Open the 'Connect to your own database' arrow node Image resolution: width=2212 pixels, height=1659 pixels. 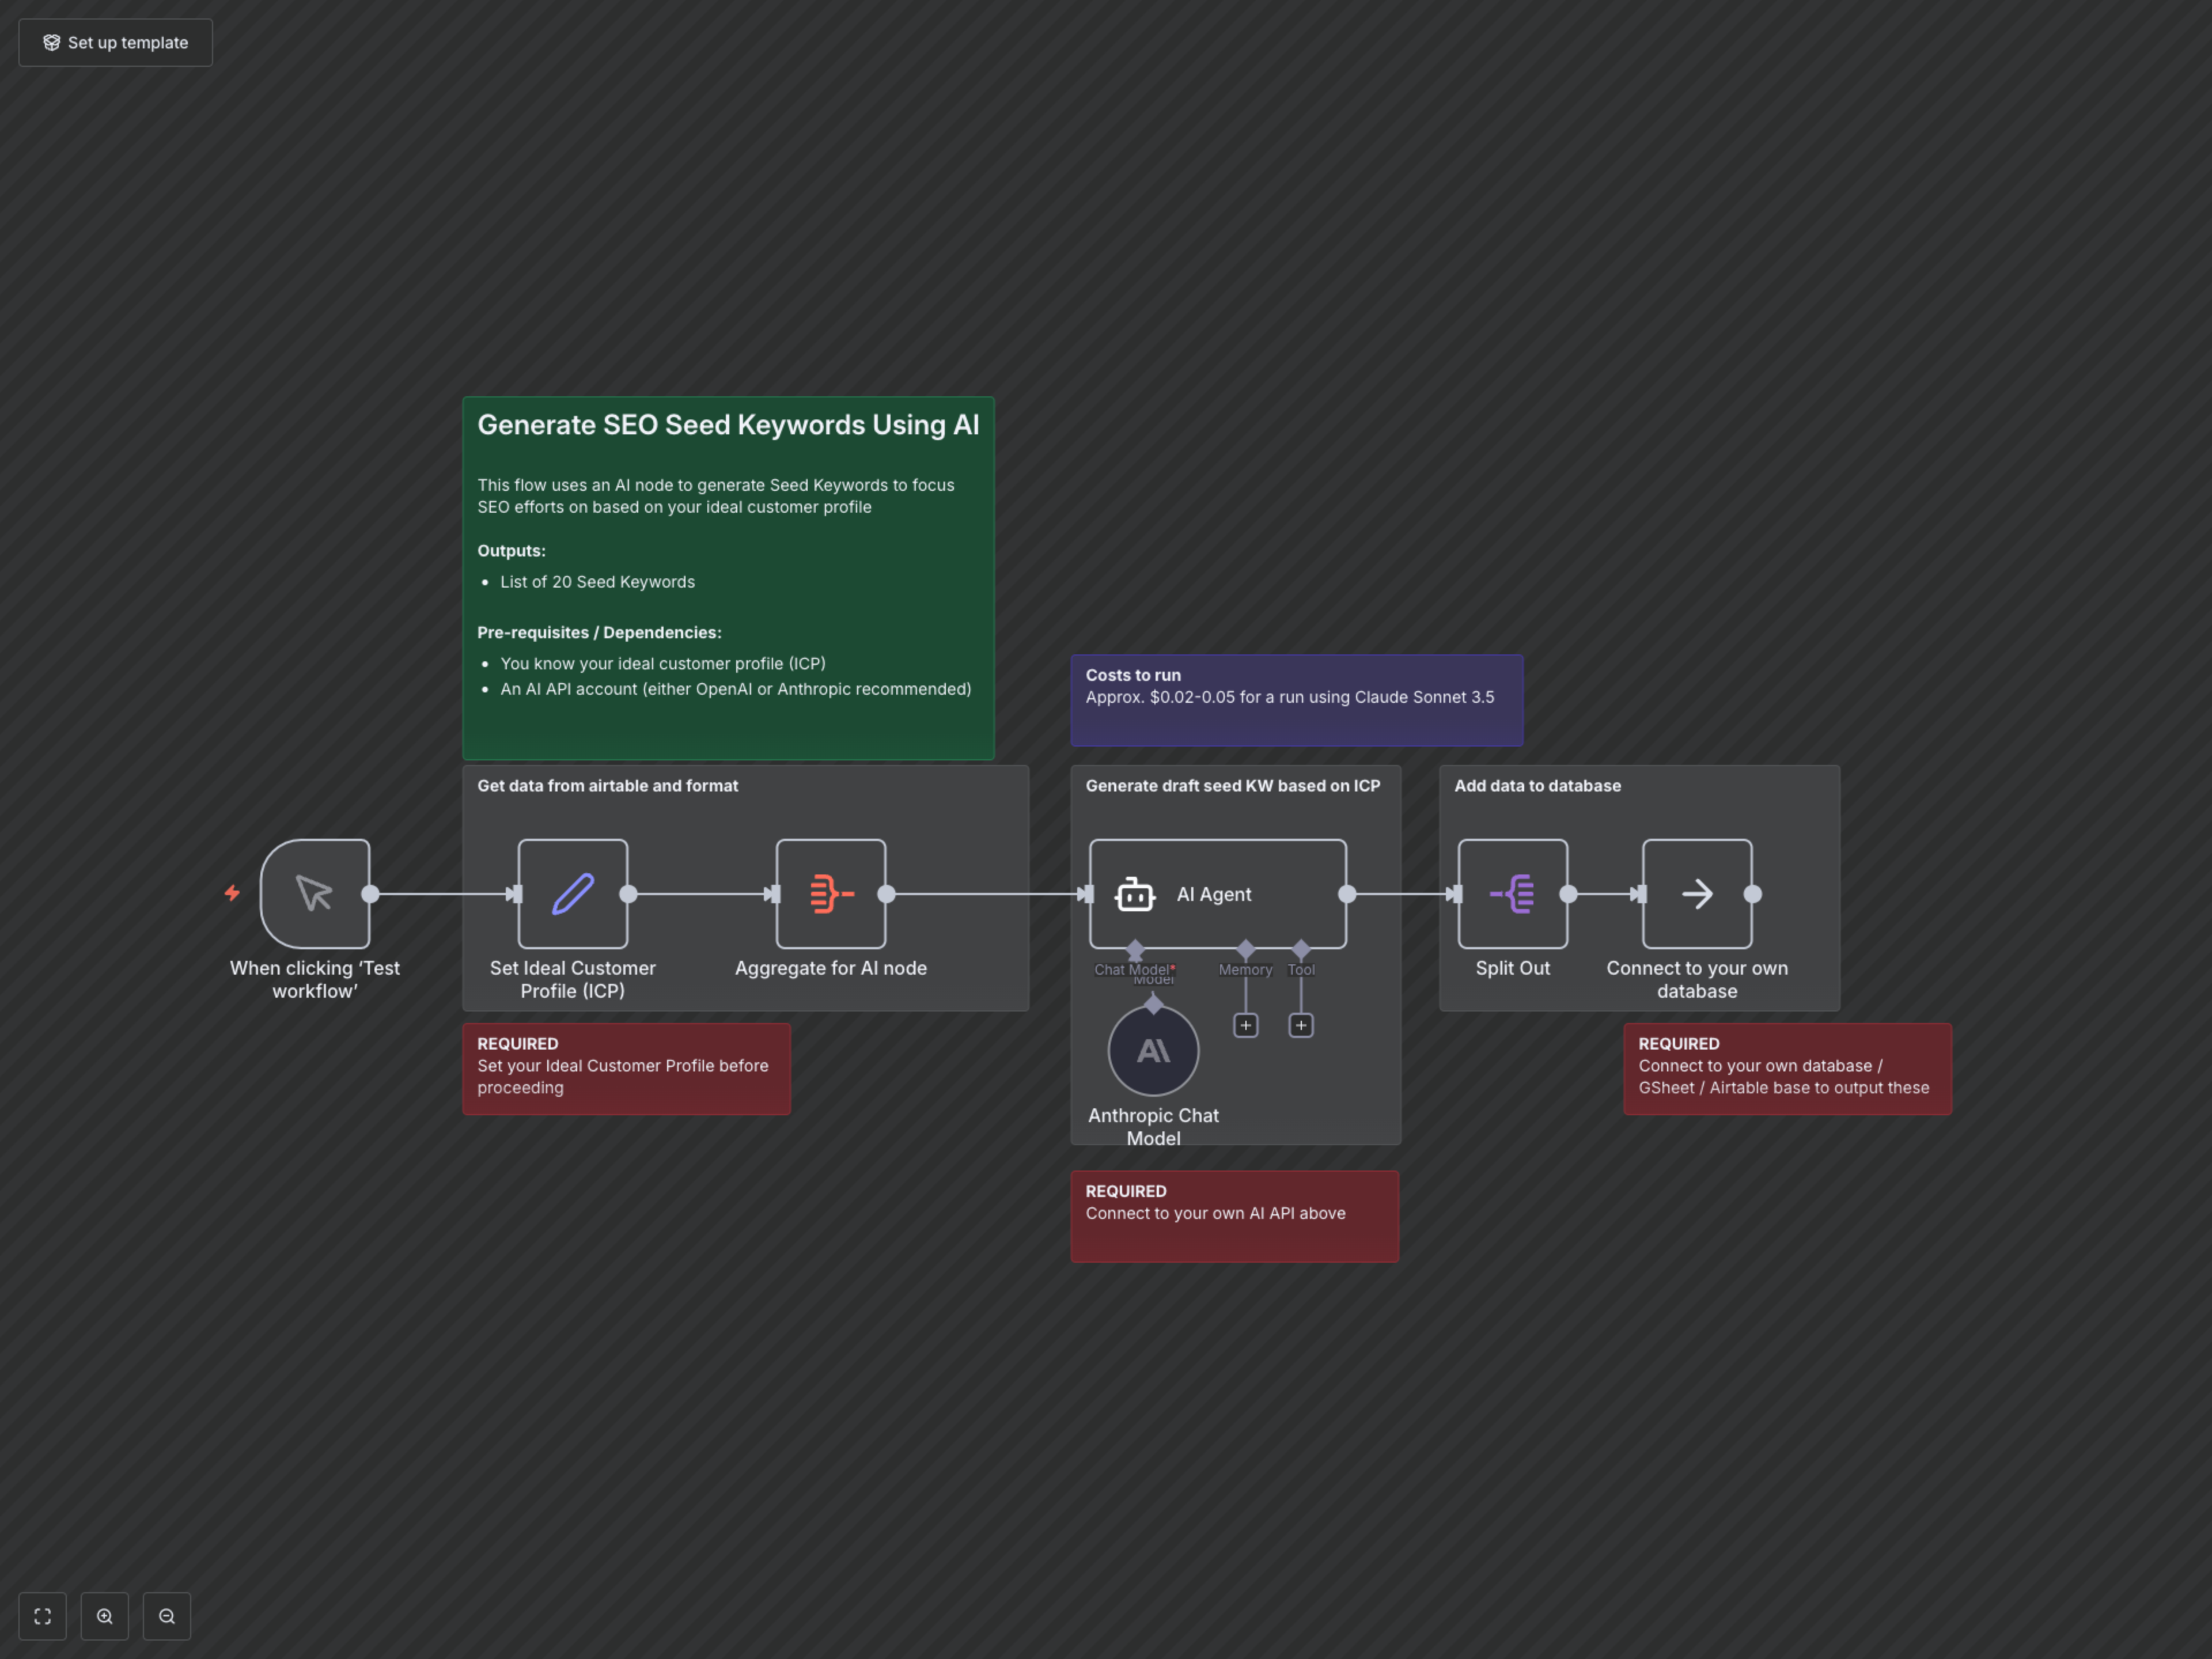point(1697,893)
